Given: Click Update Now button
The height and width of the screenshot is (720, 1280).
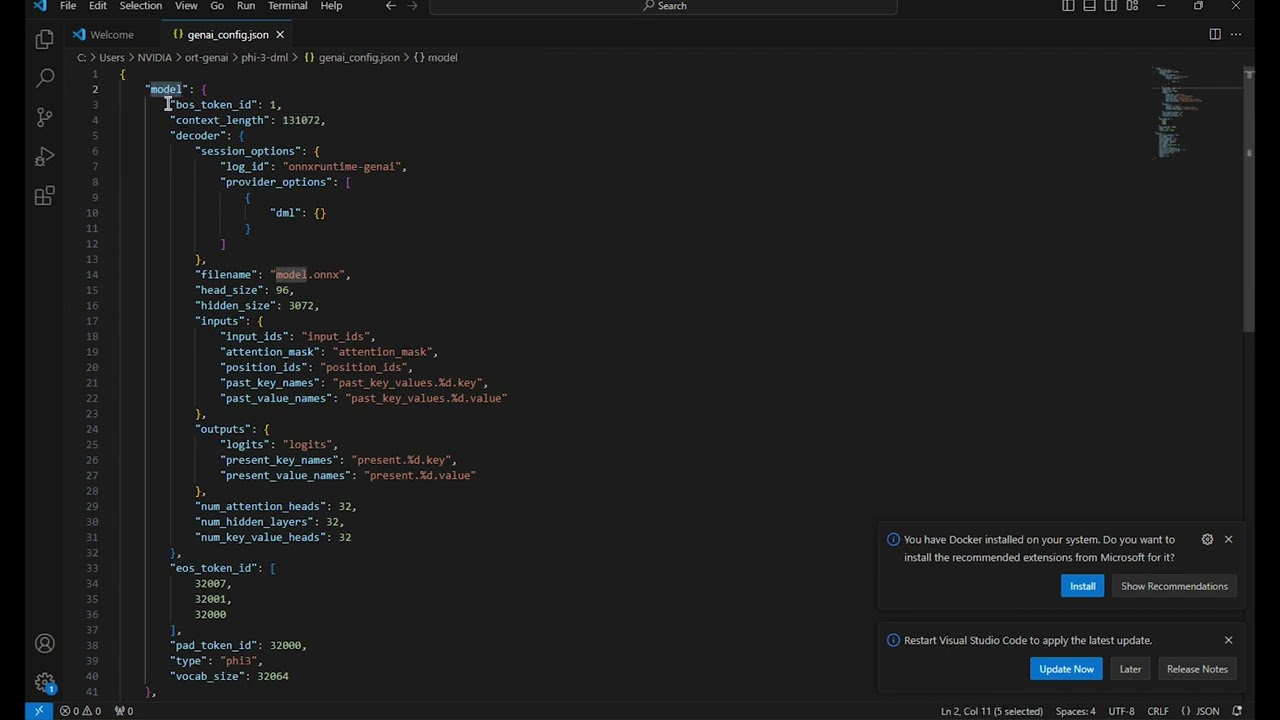Looking at the screenshot, I should [x=1066, y=669].
